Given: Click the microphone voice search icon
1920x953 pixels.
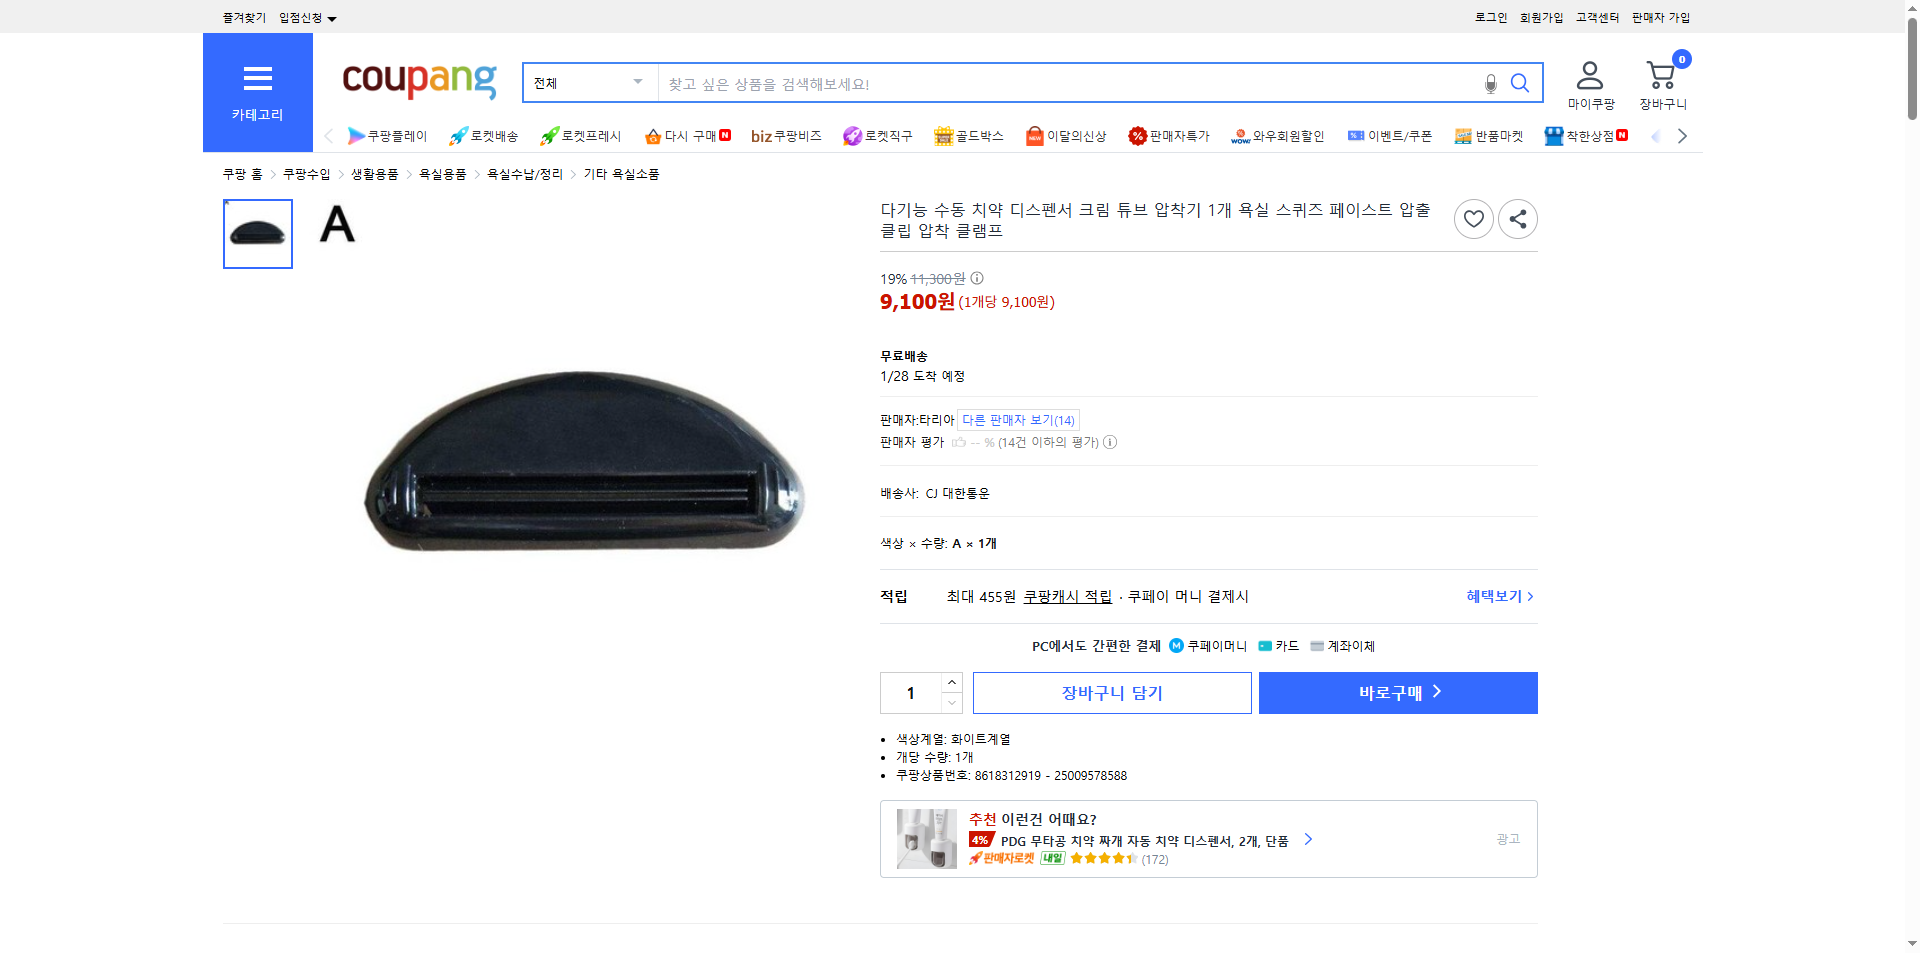Looking at the screenshot, I should 1490,84.
